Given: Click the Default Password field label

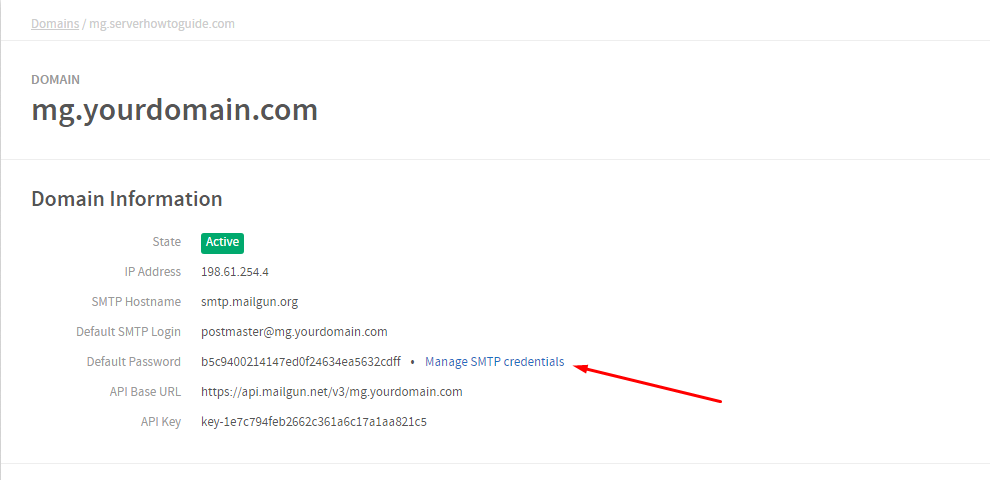Looking at the screenshot, I should click(x=134, y=362).
